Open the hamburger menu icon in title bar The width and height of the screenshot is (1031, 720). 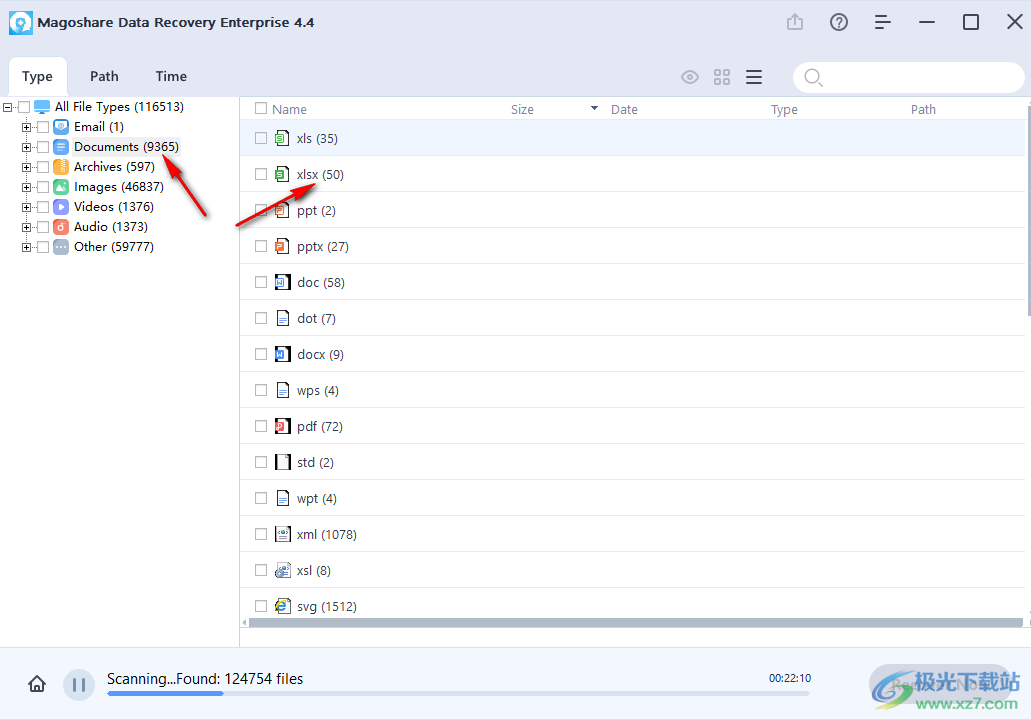pos(882,22)
